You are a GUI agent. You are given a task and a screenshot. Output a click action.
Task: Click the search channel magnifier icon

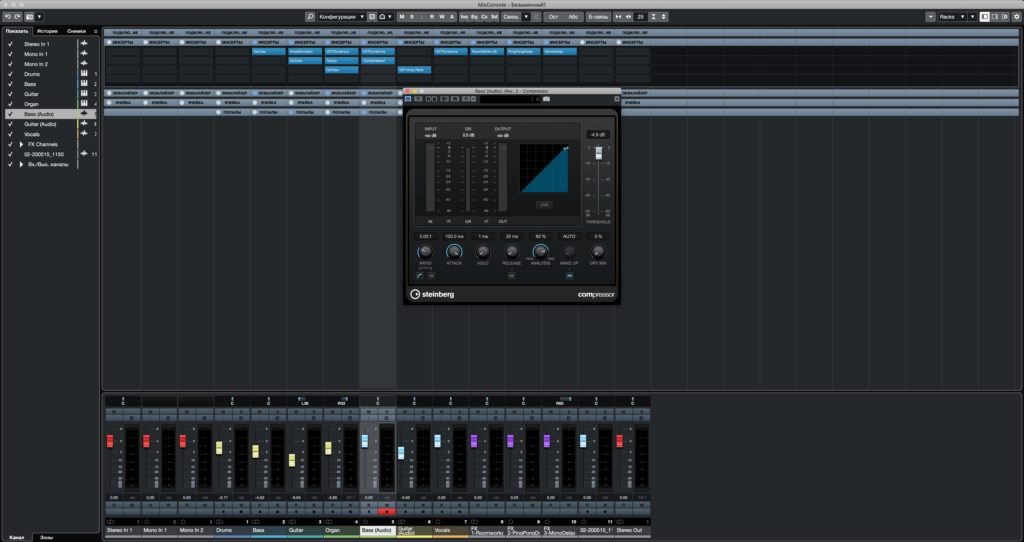click(310, 16)
